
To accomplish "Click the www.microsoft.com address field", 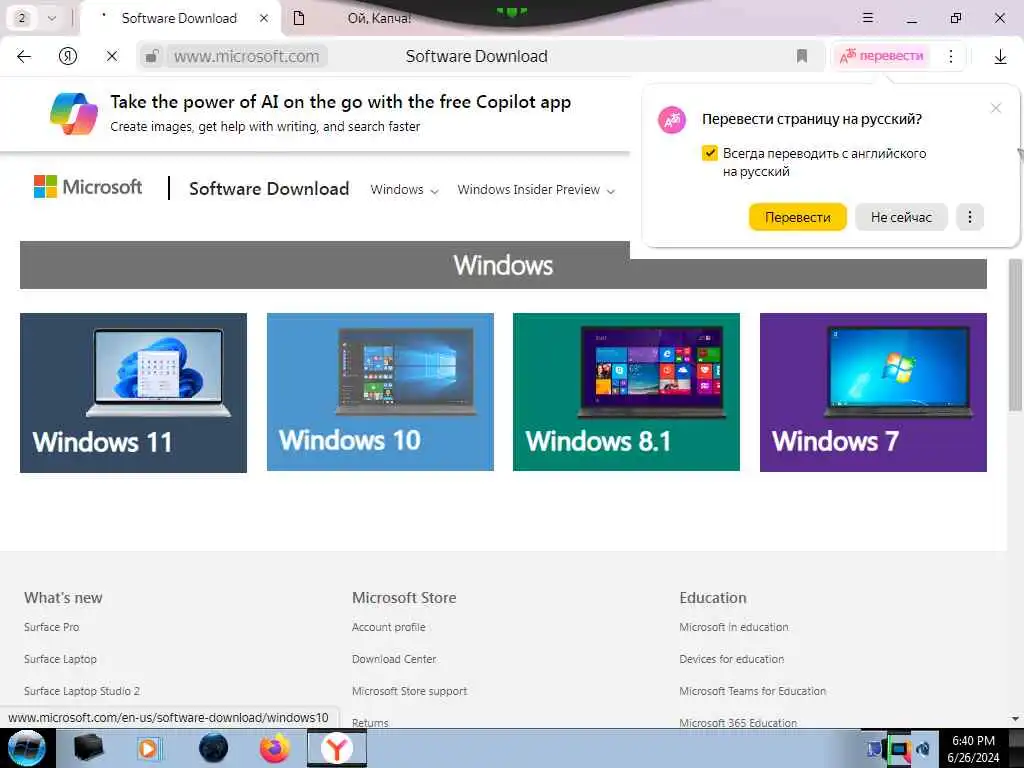I will pos(247,56).
